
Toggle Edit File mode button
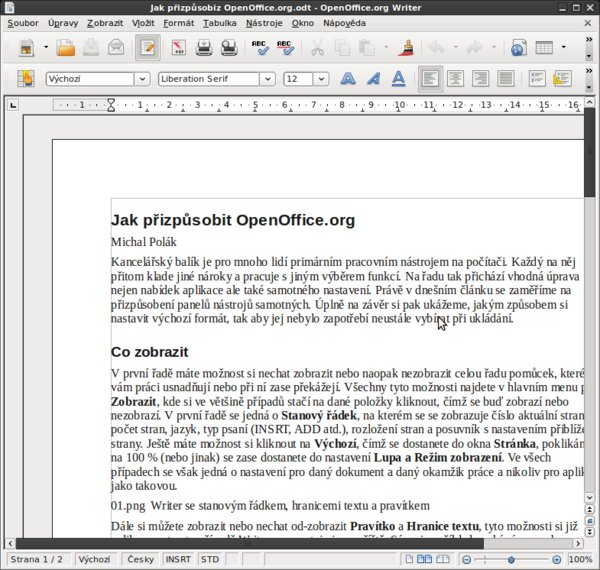click(x=148, y=47)
